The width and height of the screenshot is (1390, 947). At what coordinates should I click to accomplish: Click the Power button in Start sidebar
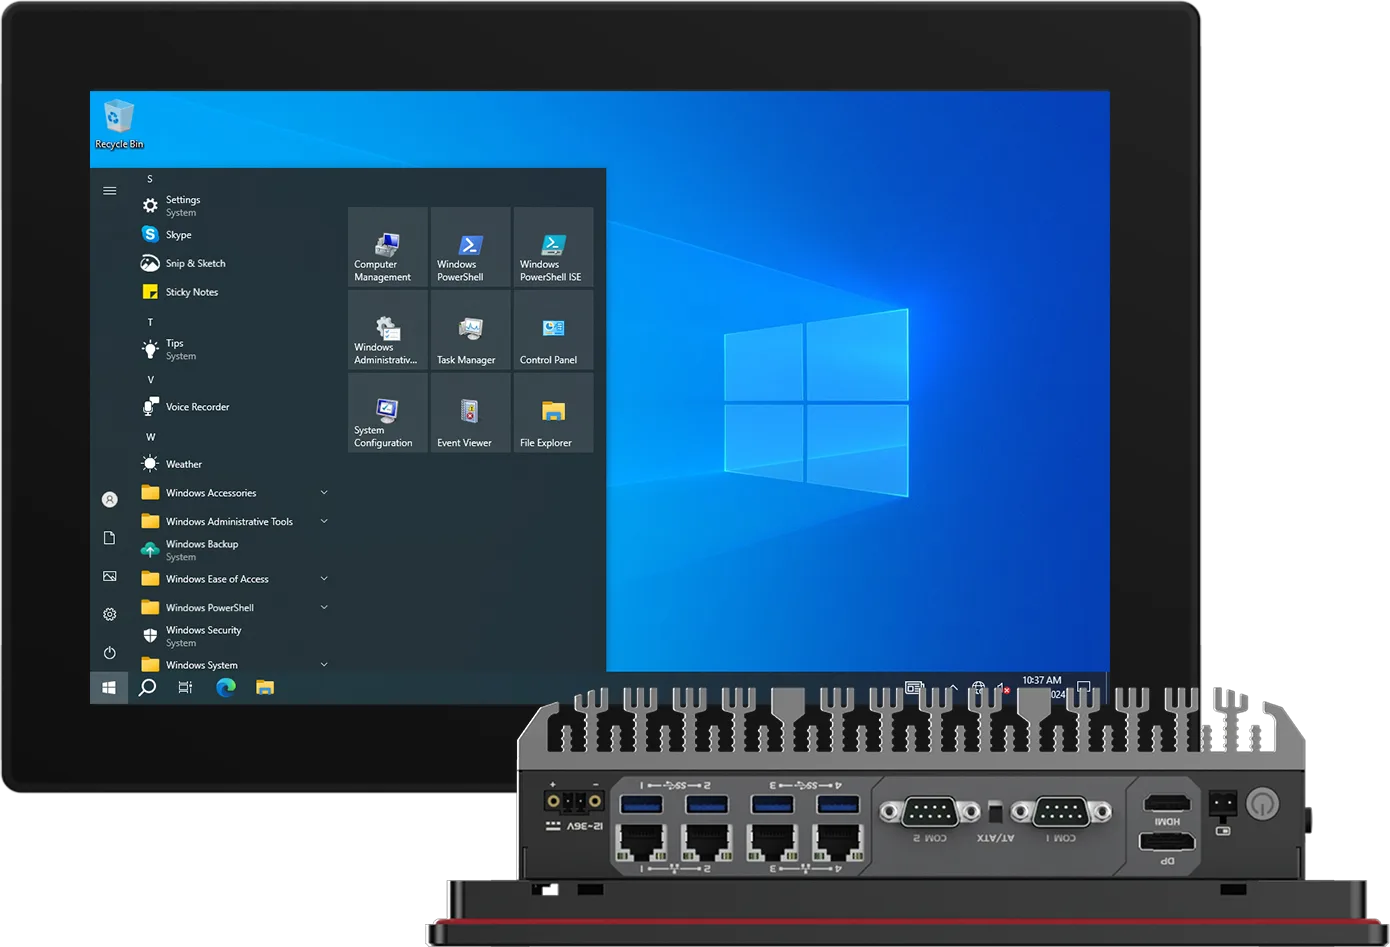(110, 653)
